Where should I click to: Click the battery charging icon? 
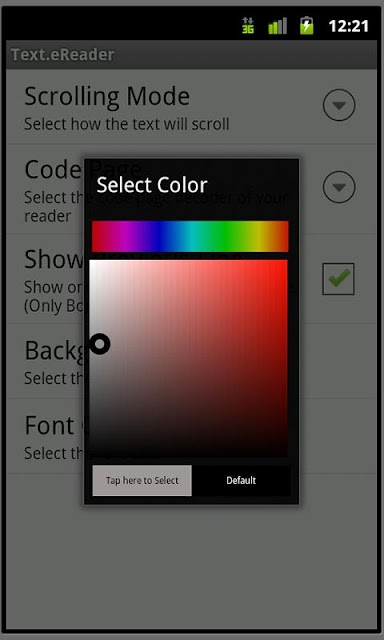pyautogui.click(x=306, y=25)
